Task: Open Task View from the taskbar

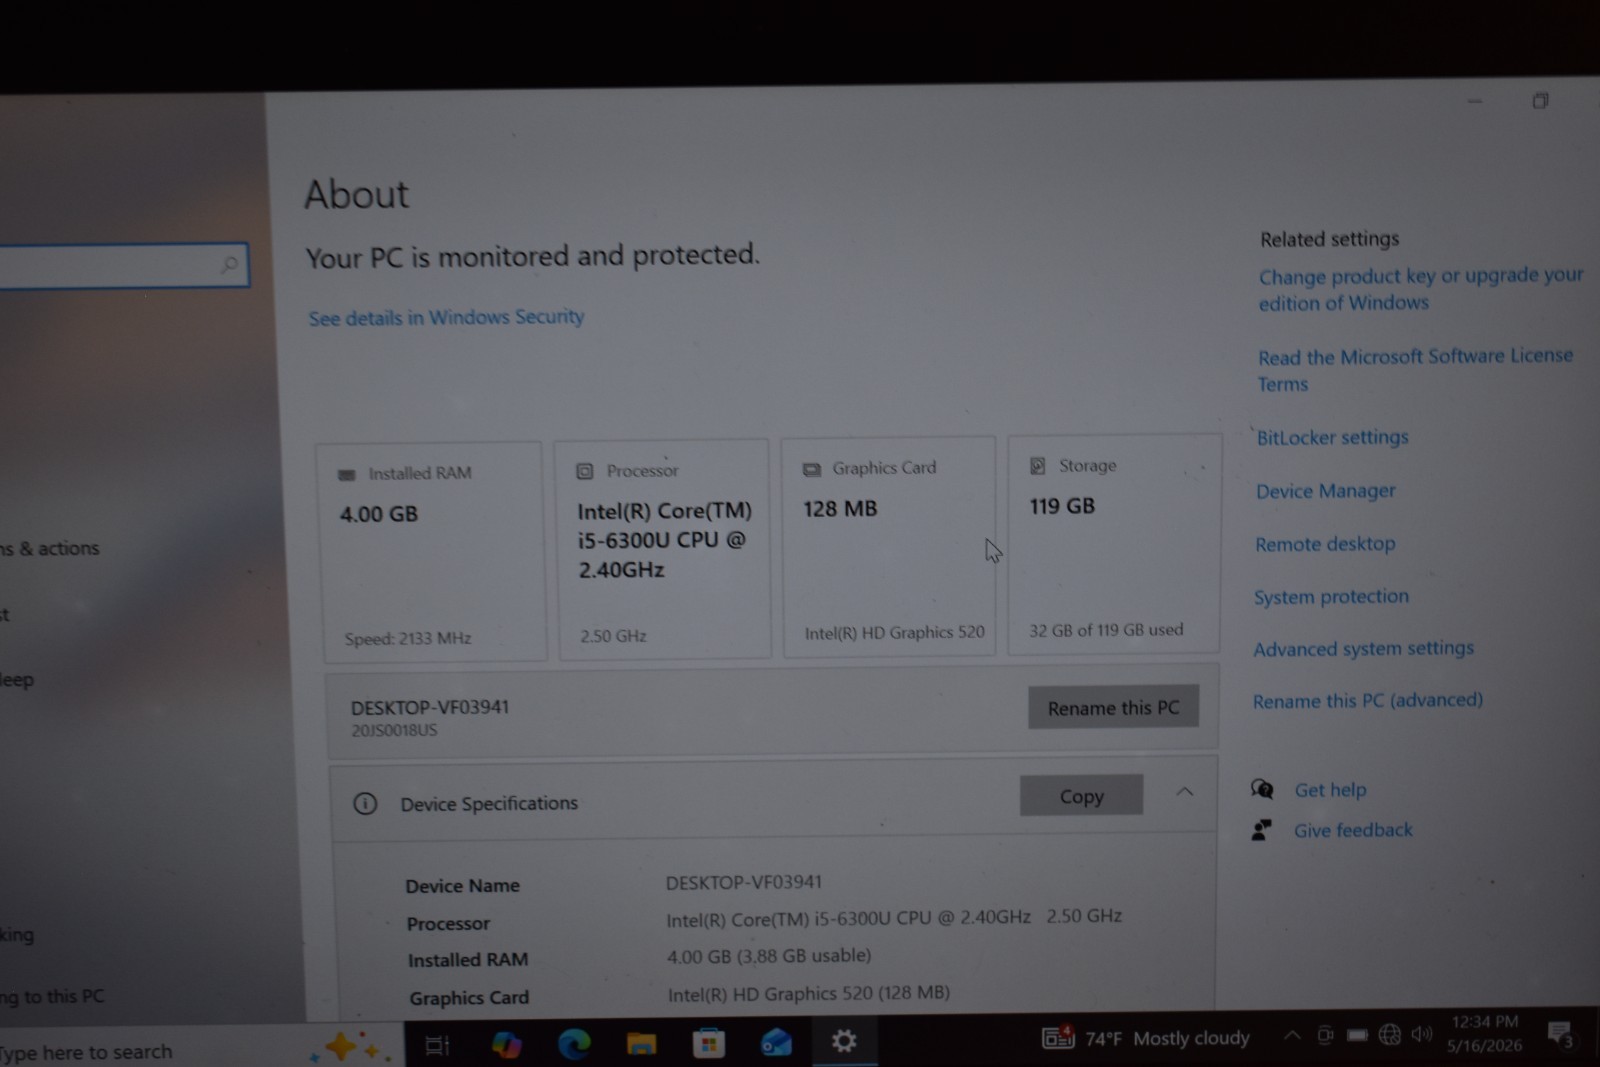Action: pyautogui.click(x=438, y=1045)
